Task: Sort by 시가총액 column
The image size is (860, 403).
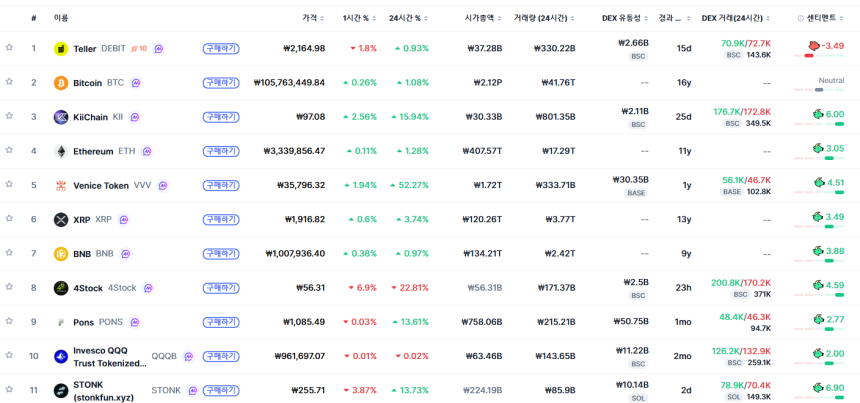Action: click(x=483, y=18)
